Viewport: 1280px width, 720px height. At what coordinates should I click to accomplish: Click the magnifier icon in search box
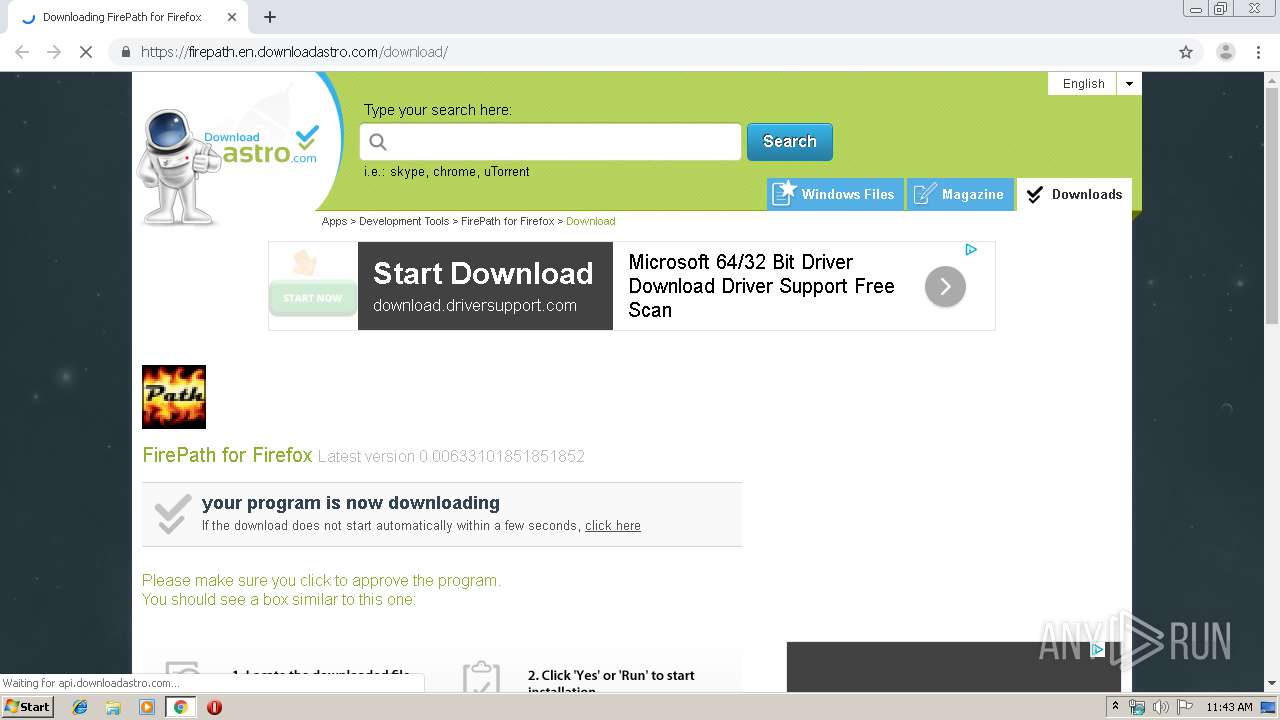coord(378,142)
